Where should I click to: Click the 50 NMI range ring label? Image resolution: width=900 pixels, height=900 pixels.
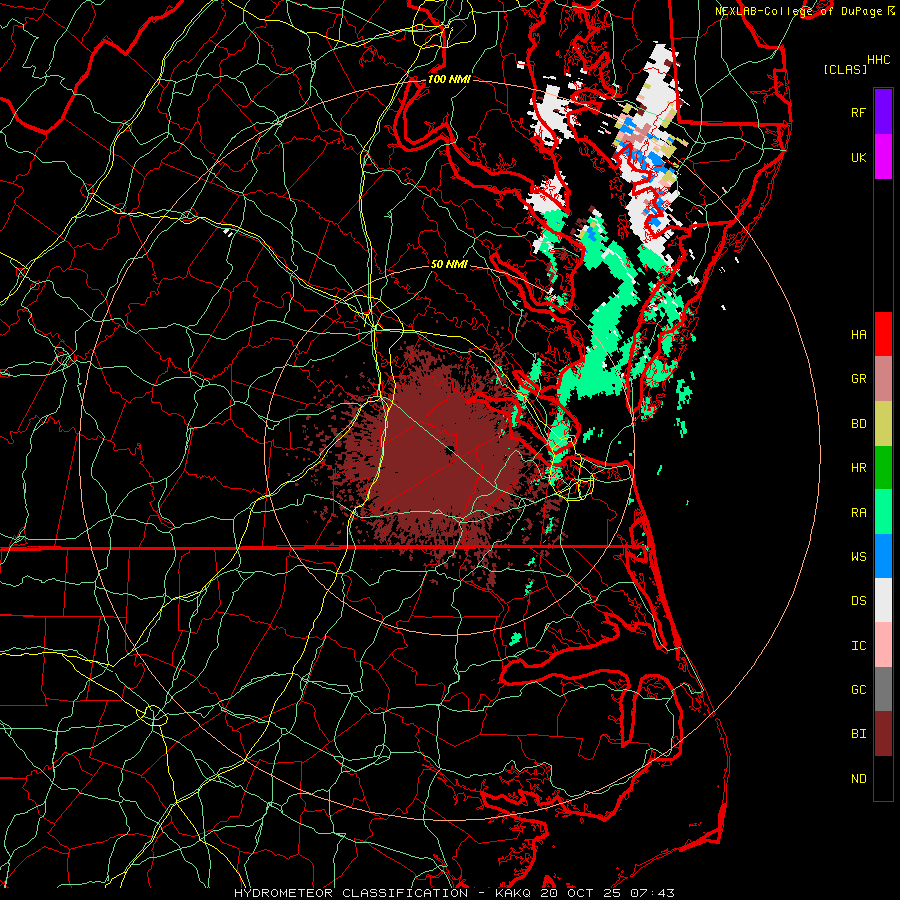pyautogui.click(x=449, y=265)
